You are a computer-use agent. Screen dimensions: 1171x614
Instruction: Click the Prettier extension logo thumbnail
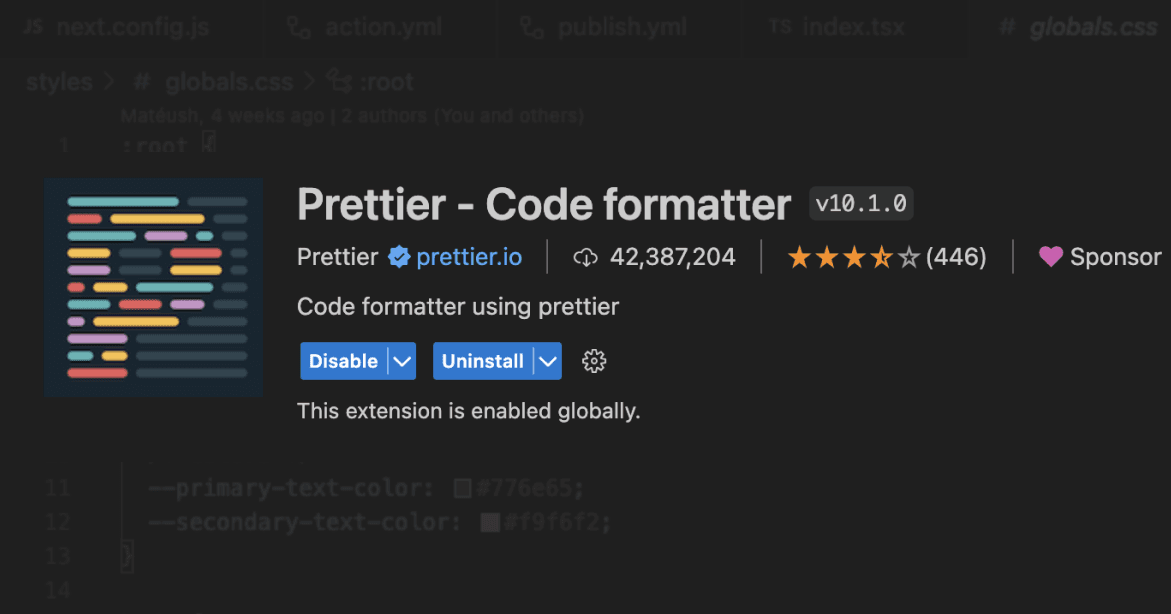pos(153,287)
